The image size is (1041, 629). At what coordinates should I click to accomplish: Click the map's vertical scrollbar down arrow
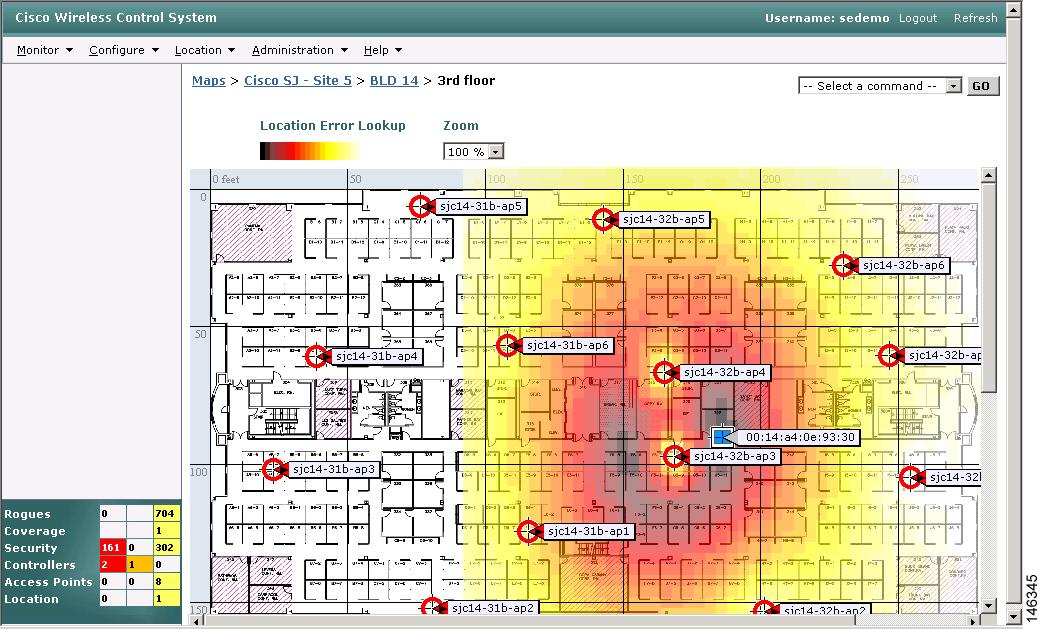coord(988,606)
